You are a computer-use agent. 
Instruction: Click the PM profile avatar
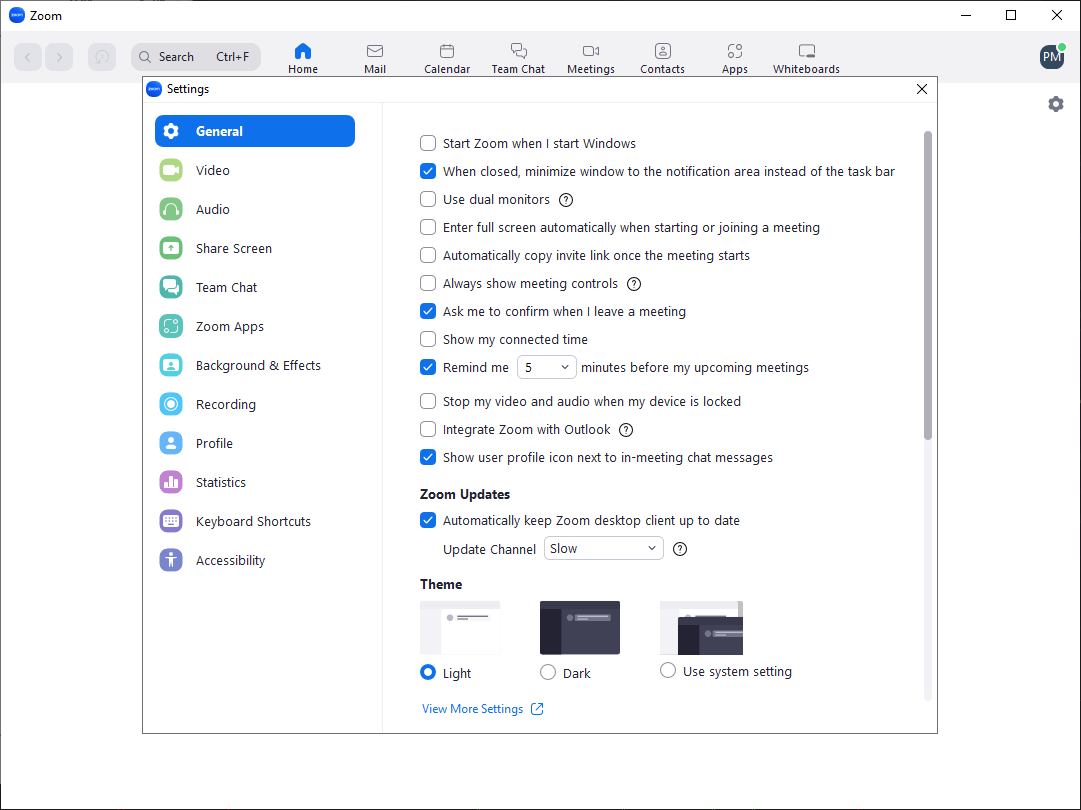(x=1052, y=57)
